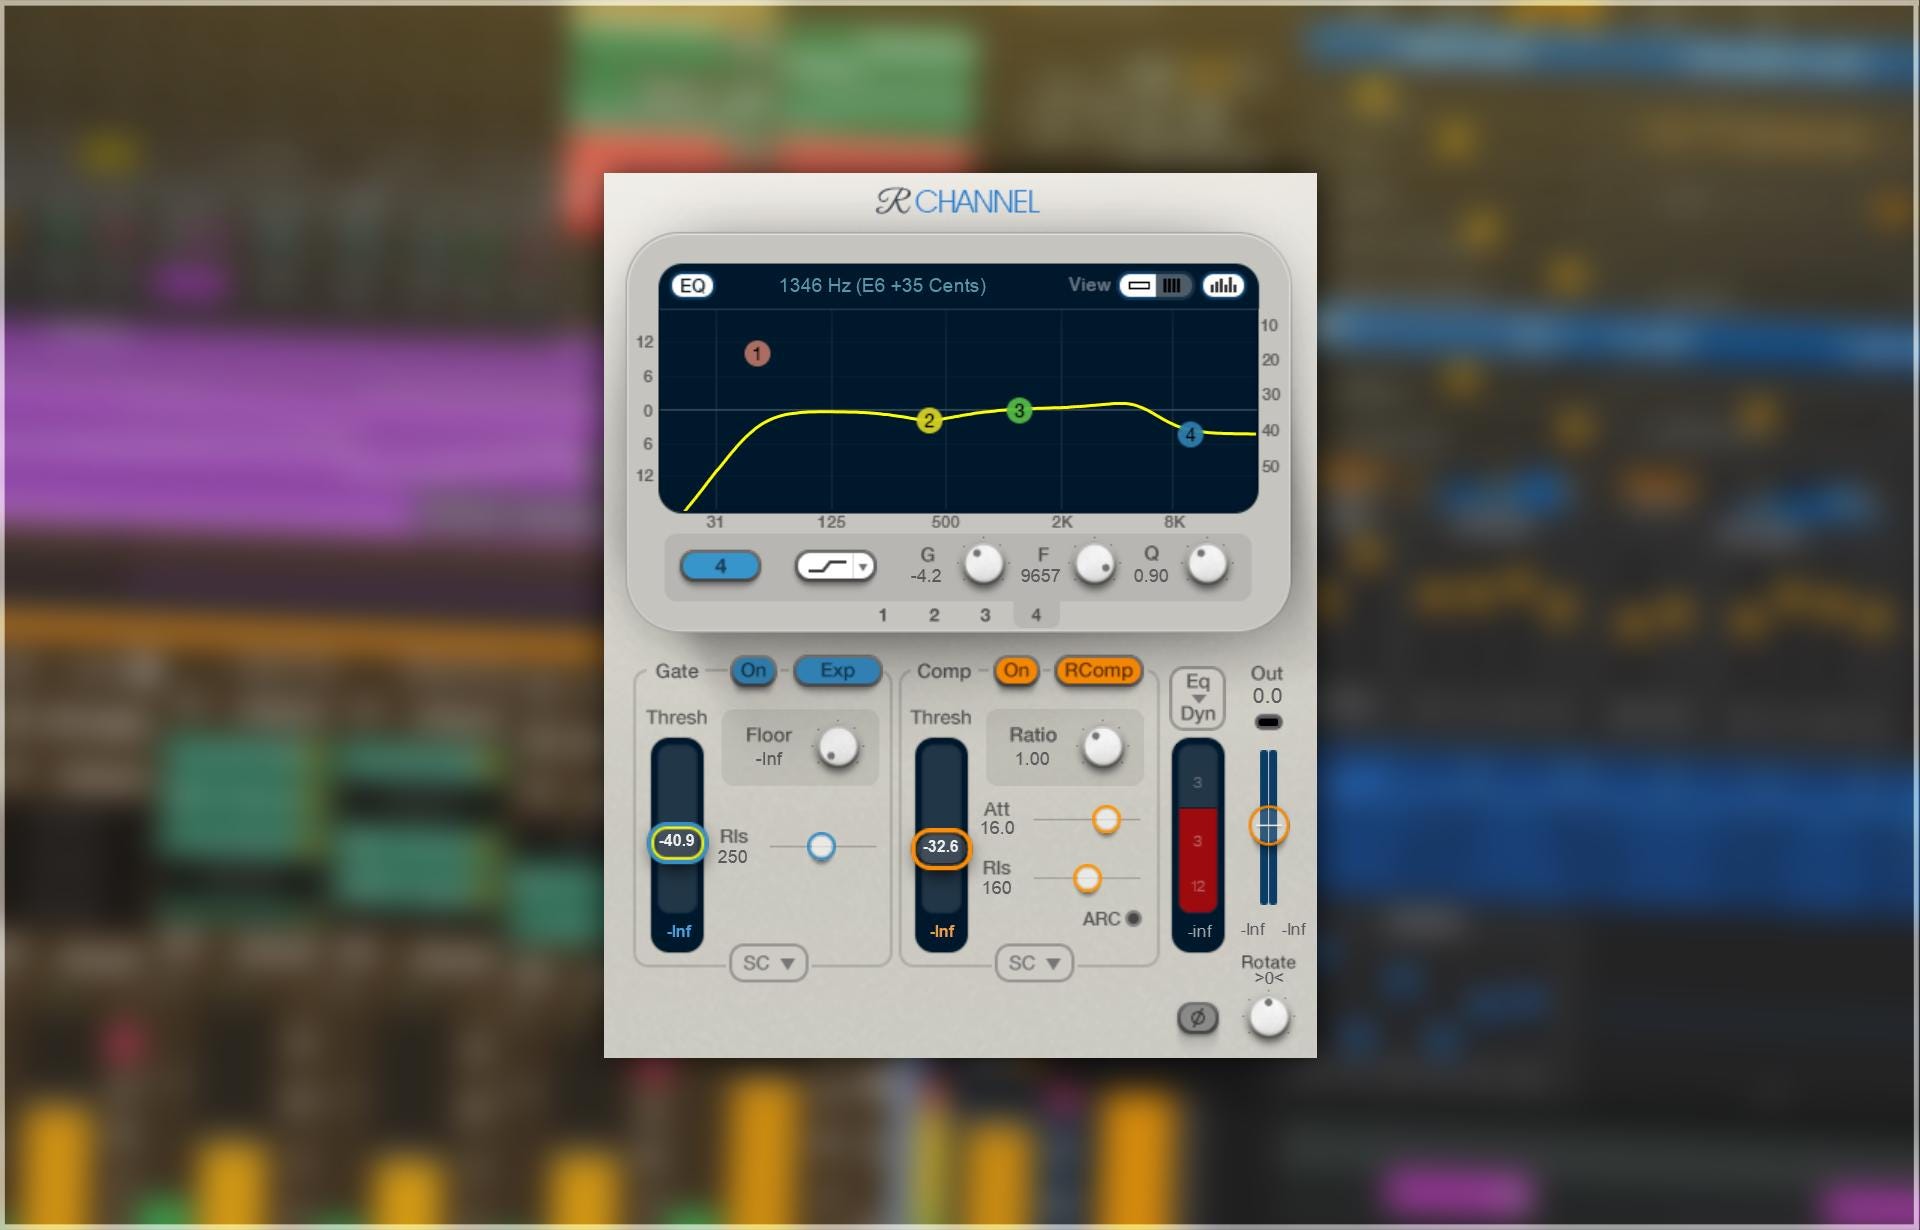Click the EQ on/off button

692,286
